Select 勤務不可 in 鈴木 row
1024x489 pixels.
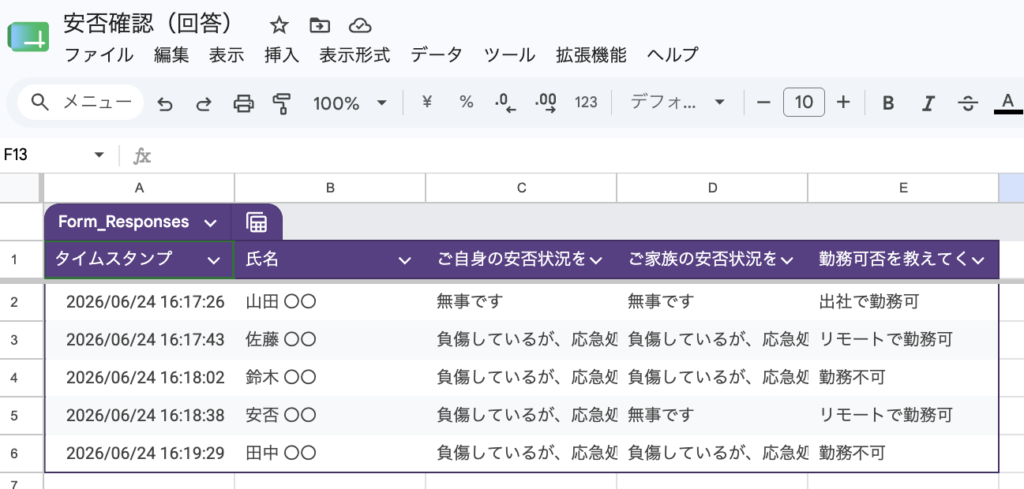coord(903,377)
